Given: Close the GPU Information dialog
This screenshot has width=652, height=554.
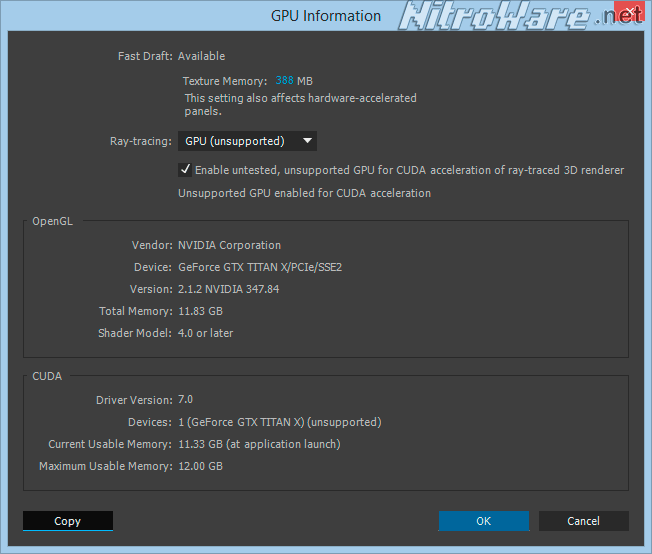Looking at the screenshot, I should (630, 12).
